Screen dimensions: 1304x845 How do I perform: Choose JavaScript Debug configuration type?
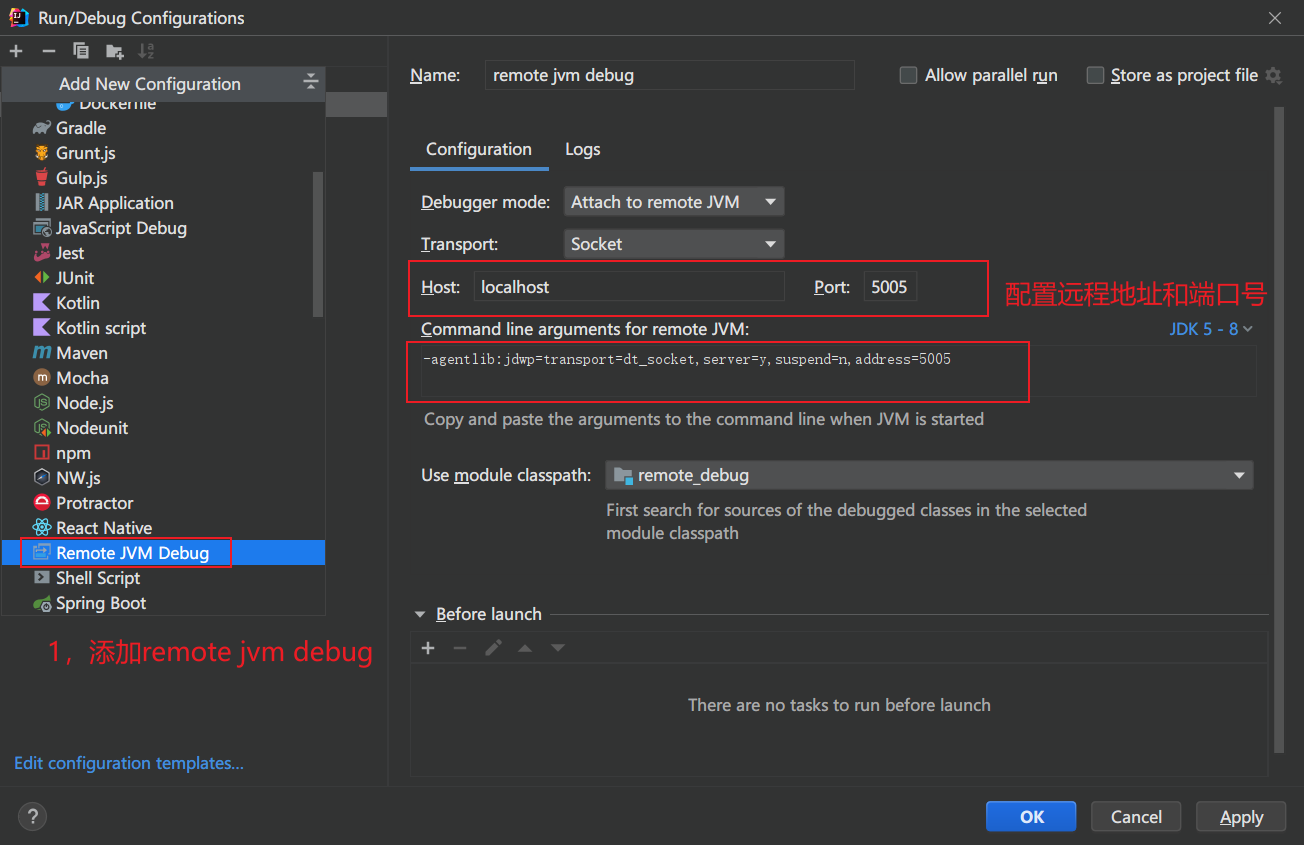pyautogui.click(x=163, y=228)
